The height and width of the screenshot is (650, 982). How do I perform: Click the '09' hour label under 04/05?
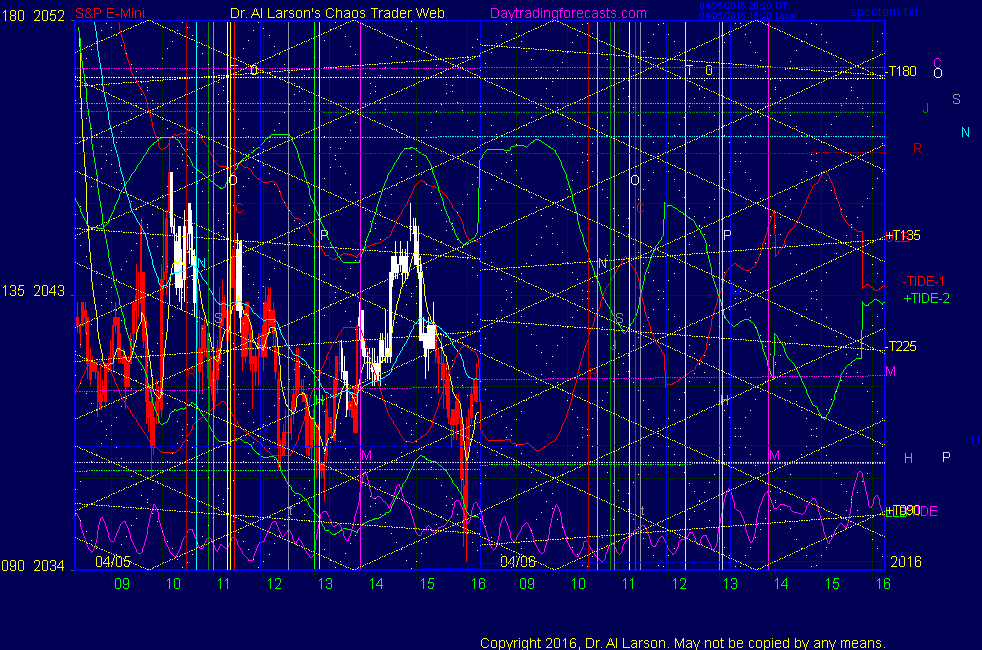point(122,584)
